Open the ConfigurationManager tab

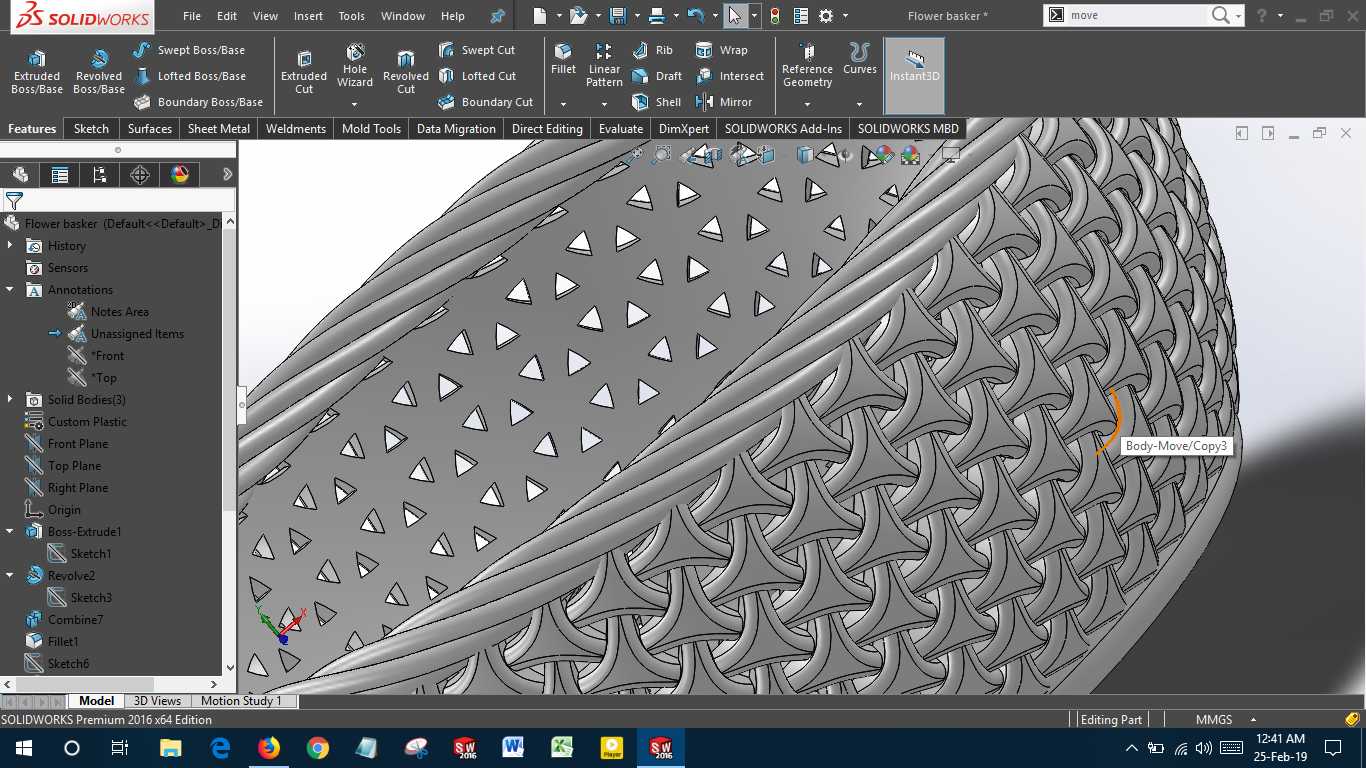coord(100,175)
